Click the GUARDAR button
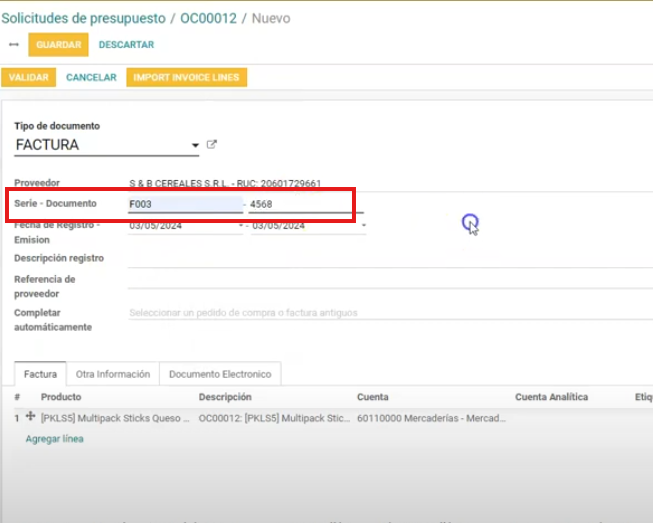This screenshot has width=653, height=523. click(x=58, y=45)
